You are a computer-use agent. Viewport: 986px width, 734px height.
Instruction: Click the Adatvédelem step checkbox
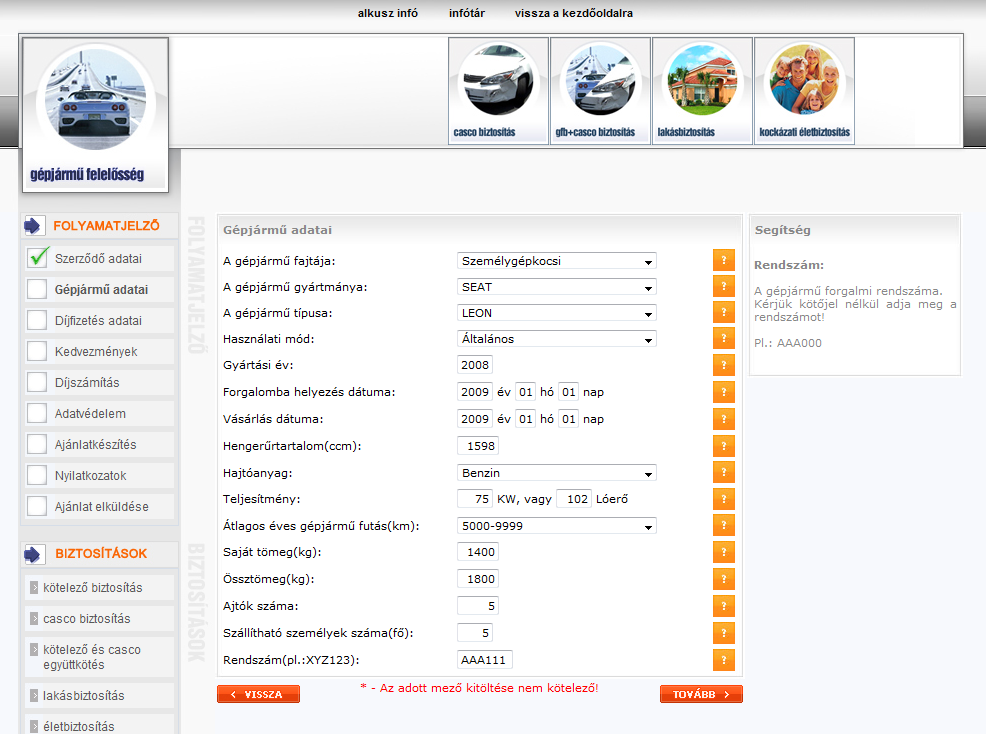37,413
